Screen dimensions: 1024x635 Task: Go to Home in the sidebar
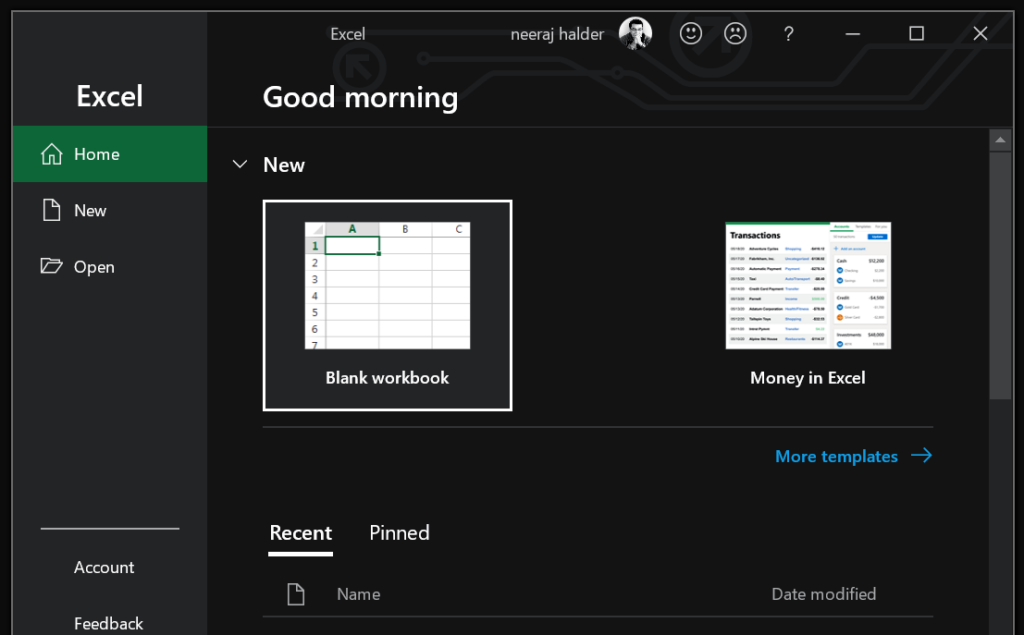tap(110, 154)
